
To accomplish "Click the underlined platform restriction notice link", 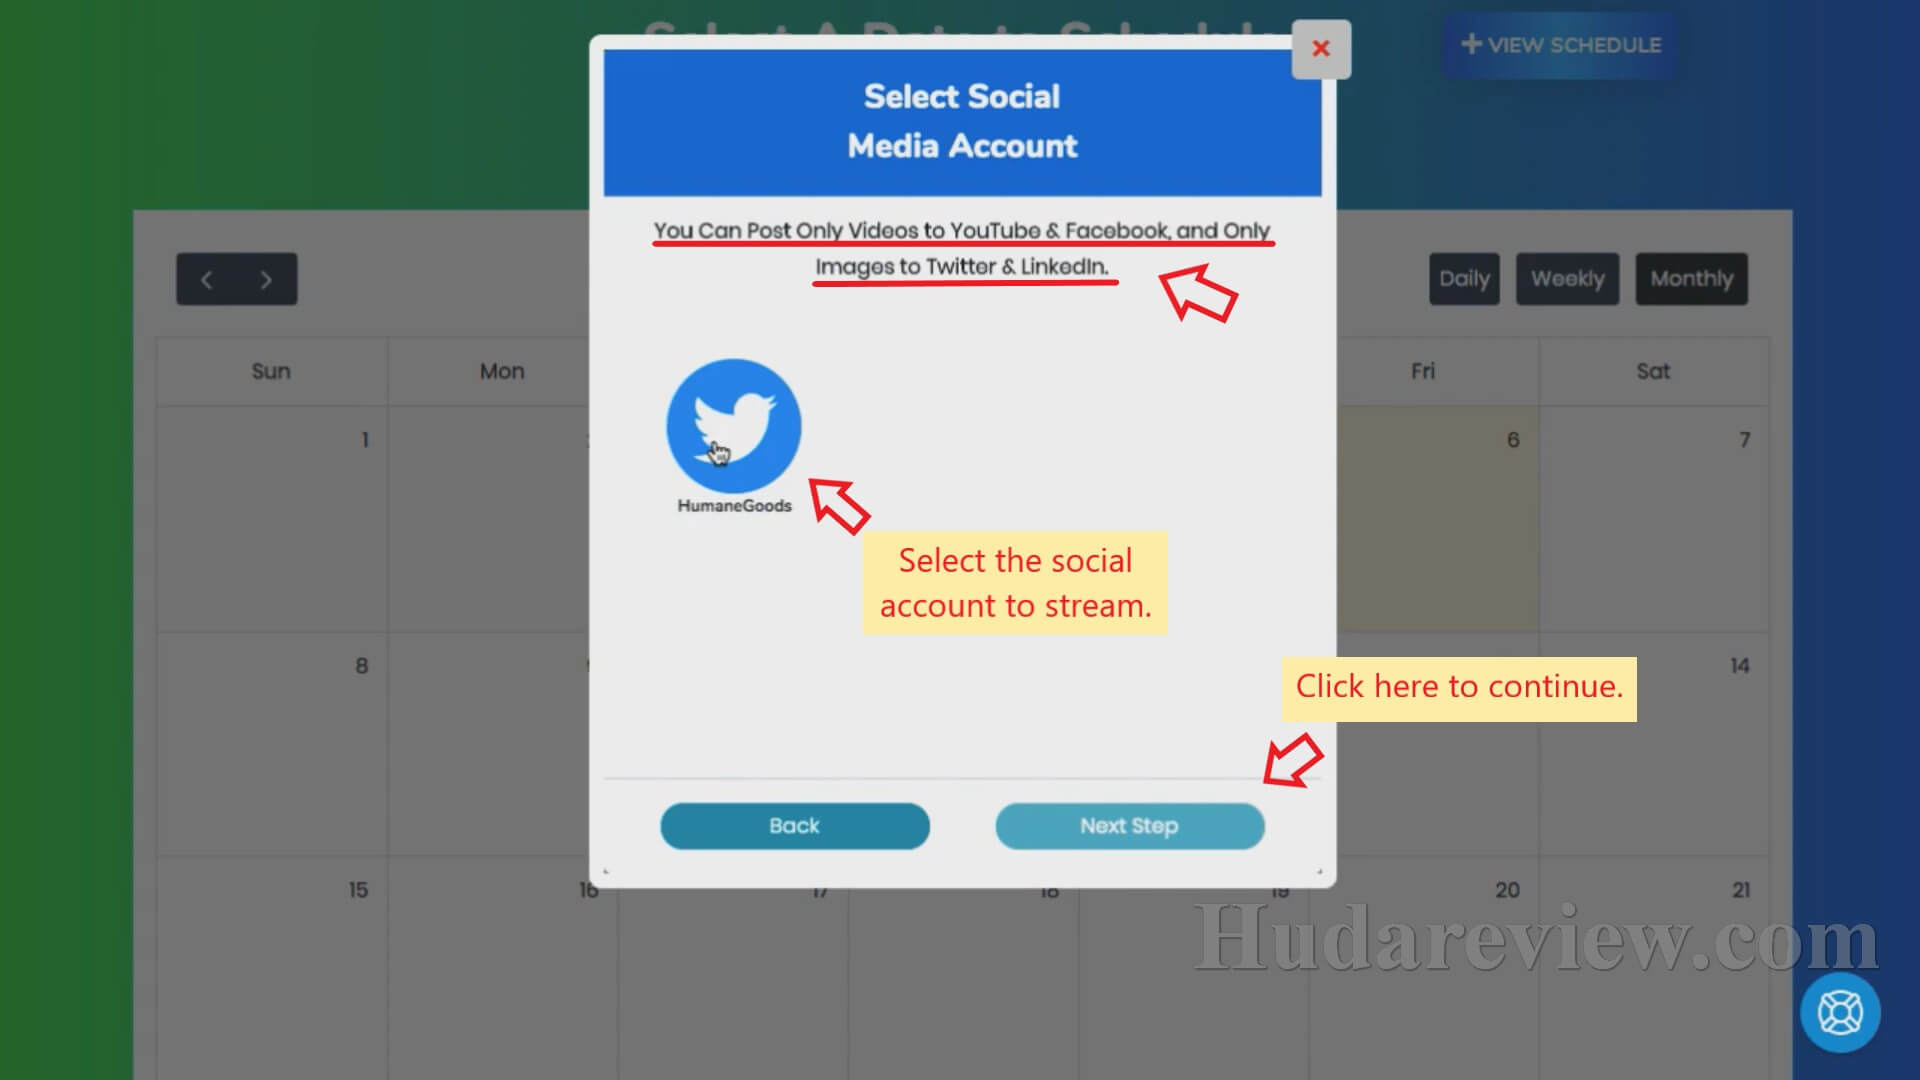I will tap(961, 248).
